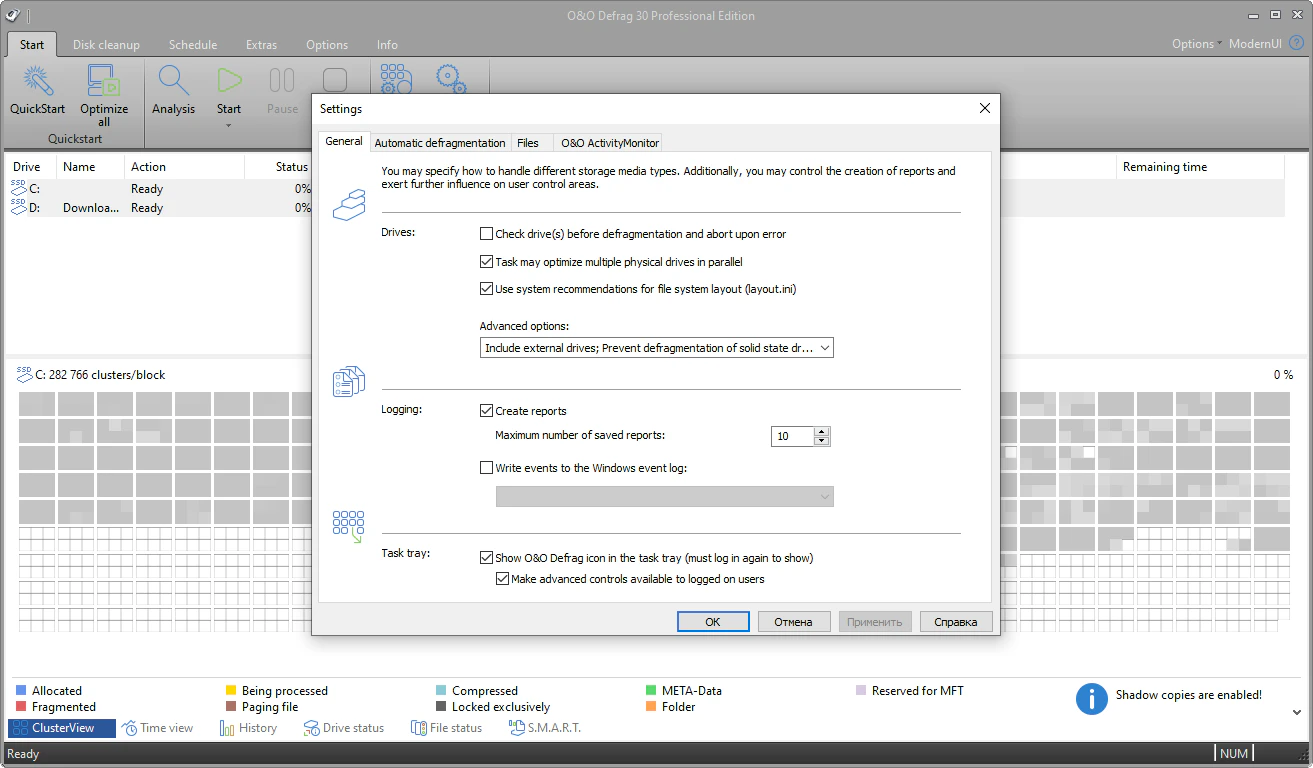Viewport: 1313px width, 768px height.
Task: Click the Применить apply button
Action: click(875, 621)
